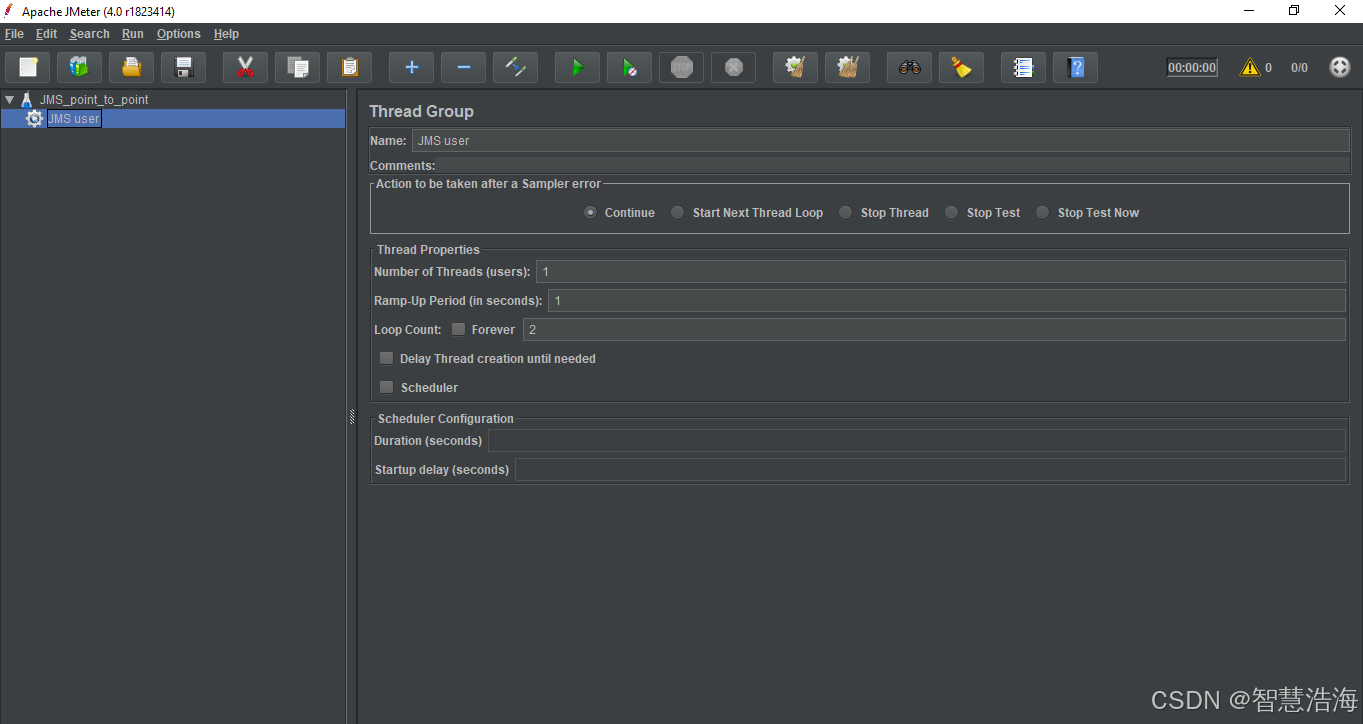Check Delay Thread creation until needed
Viewport: 1363px width, 724px height.
(x=386, y=358)
